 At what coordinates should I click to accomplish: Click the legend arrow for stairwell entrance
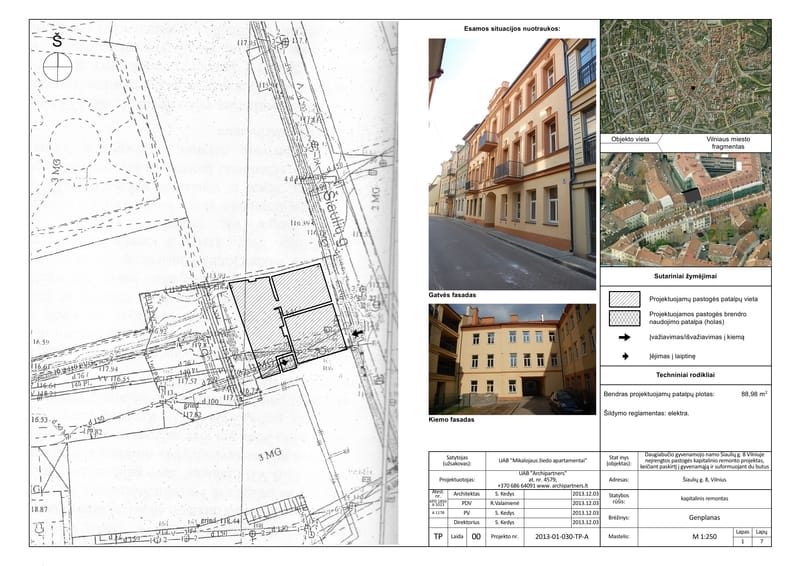pos(625,356)
